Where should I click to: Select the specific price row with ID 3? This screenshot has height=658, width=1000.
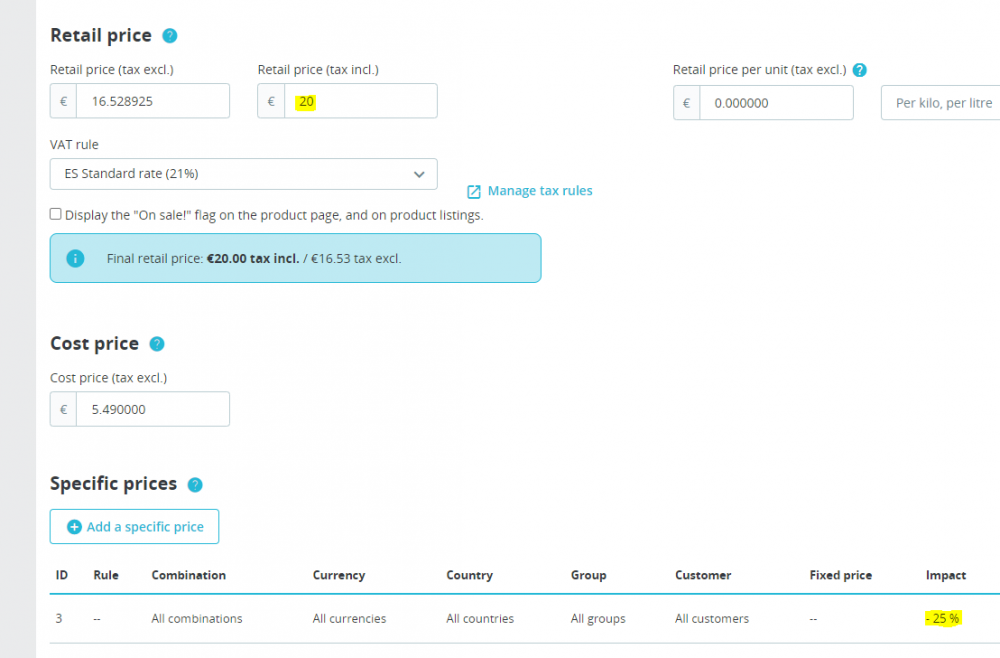pos(500,619)
